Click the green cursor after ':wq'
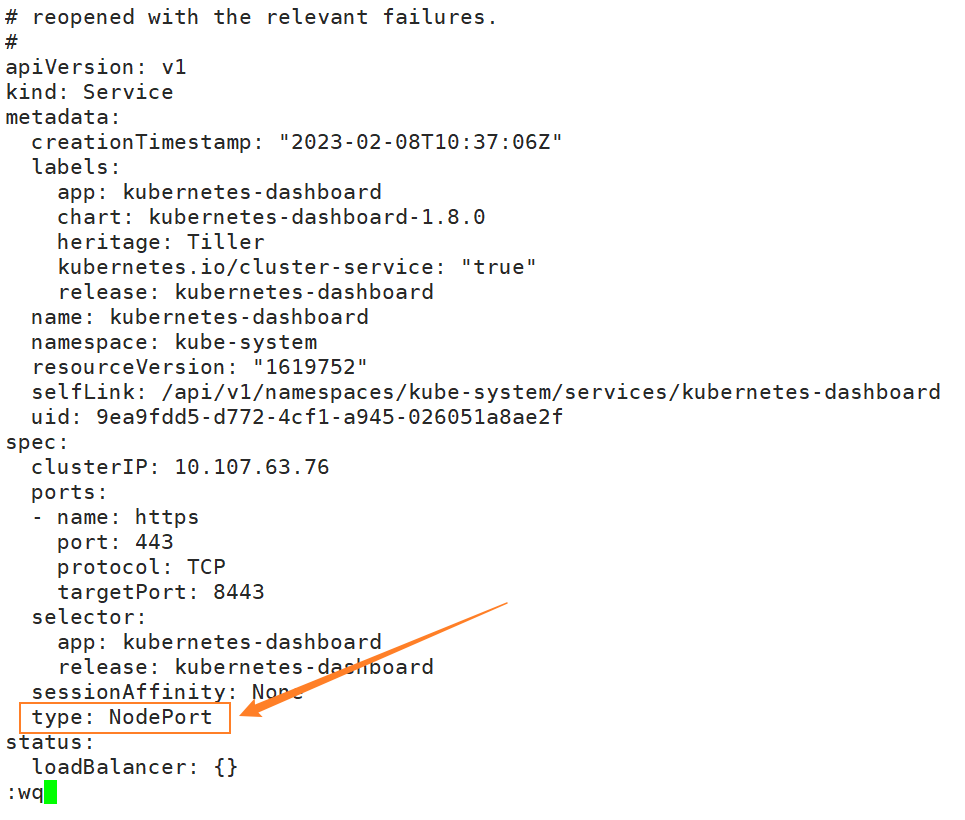Screen dimensions: 965x820 point(51,793)
